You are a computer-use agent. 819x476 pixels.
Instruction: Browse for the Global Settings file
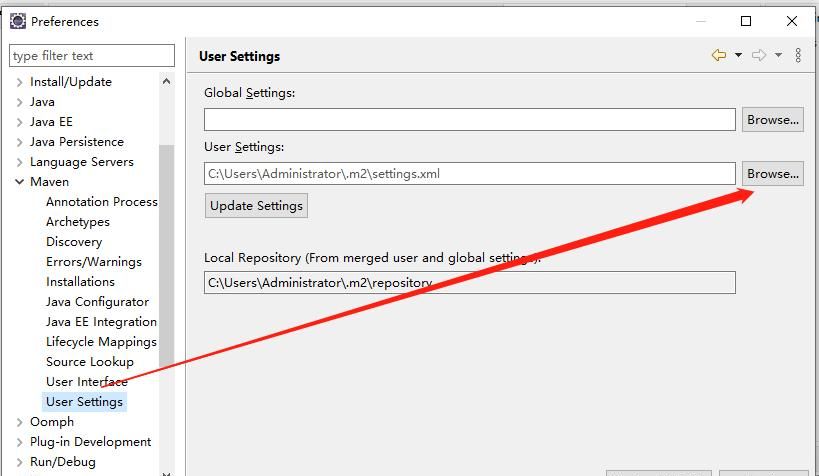[772, 120]
